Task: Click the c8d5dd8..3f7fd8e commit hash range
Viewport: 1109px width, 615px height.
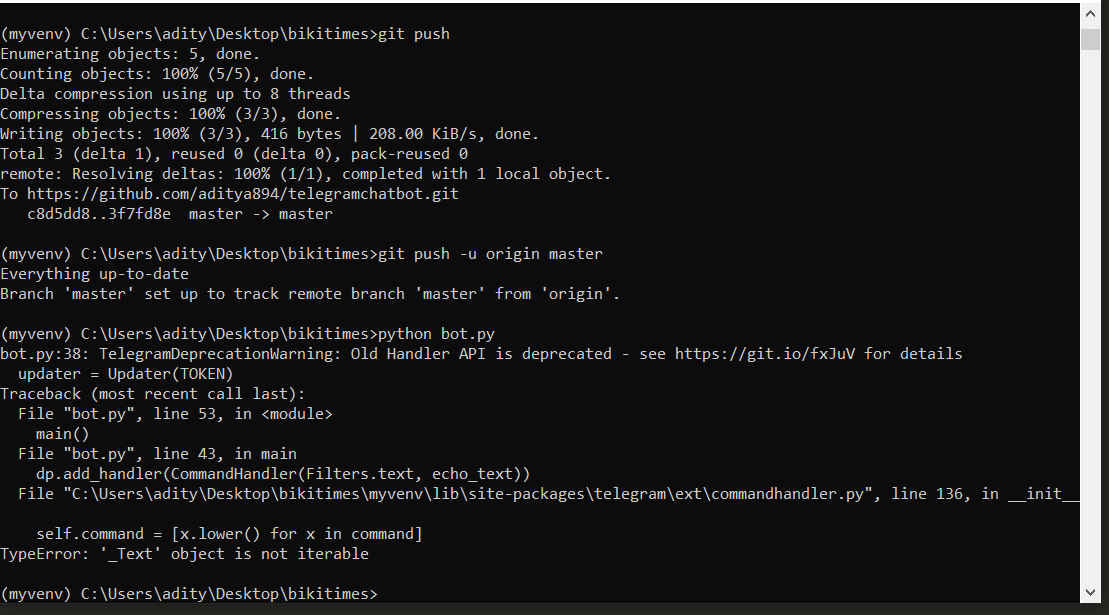Action: point(99,213)
